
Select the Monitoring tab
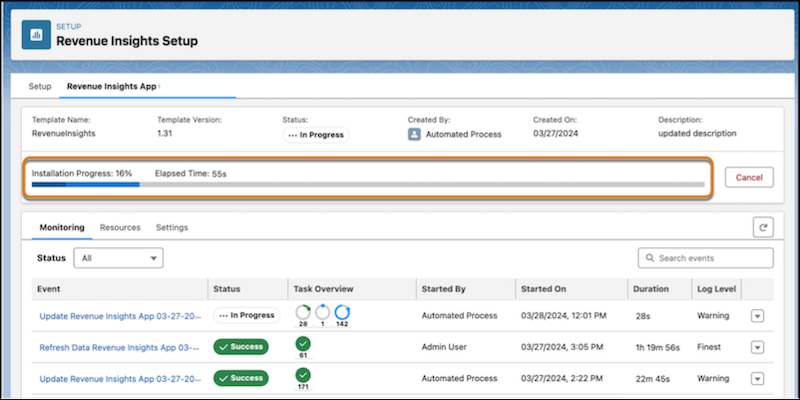pos(62,228)
